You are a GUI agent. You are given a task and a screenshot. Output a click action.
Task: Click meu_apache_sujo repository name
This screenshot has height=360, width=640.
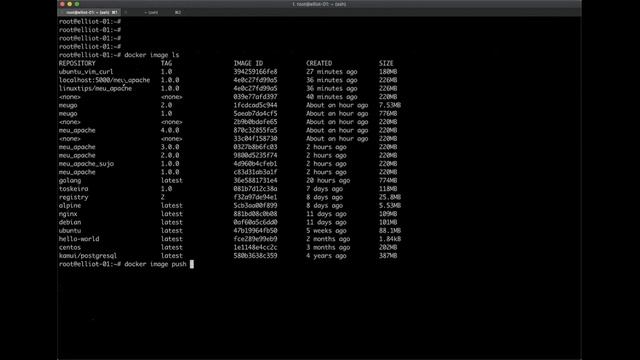pos(86,164)
